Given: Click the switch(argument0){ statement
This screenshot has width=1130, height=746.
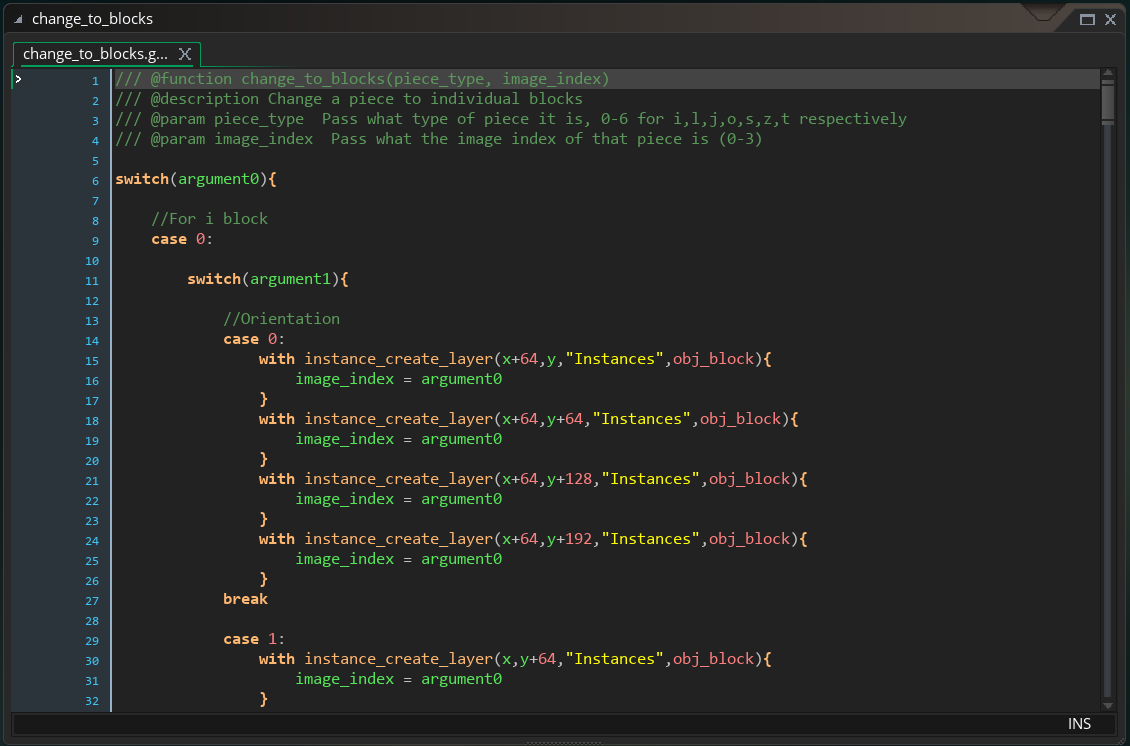Looking at the screenshot, I should point(196,179).
